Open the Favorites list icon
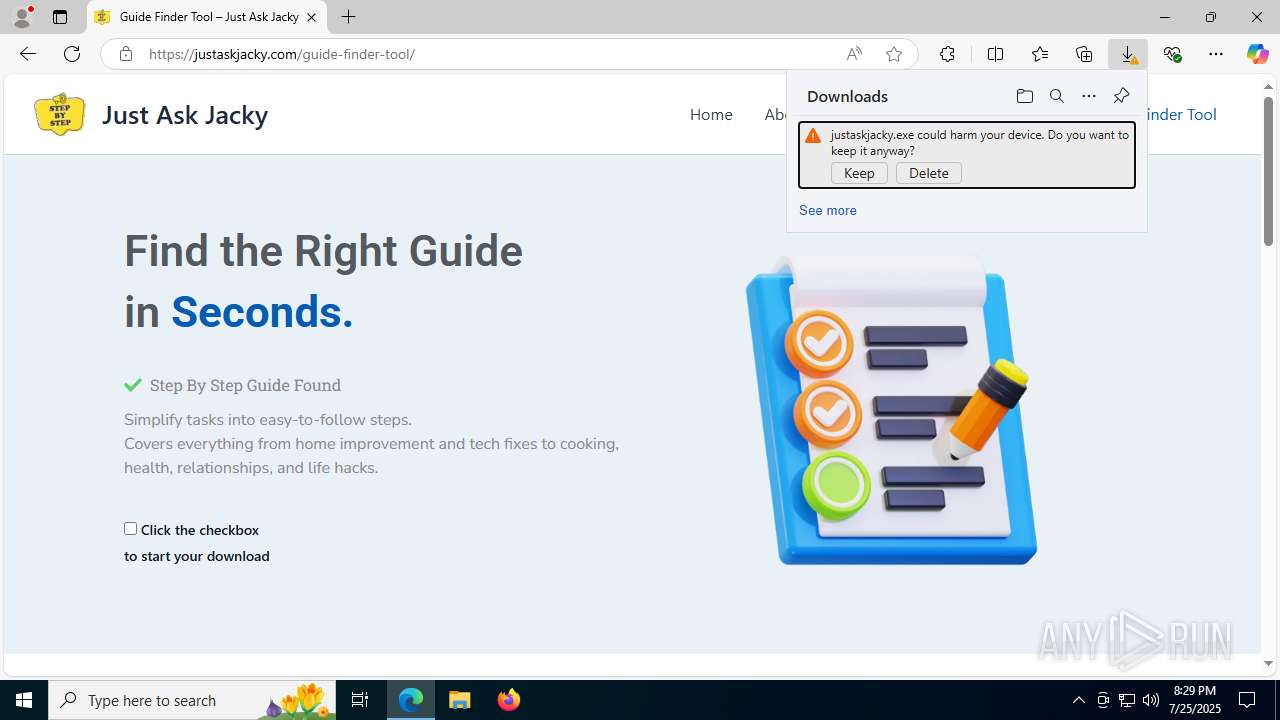Screen dimensions: 1280x720 coord(1039,54)
